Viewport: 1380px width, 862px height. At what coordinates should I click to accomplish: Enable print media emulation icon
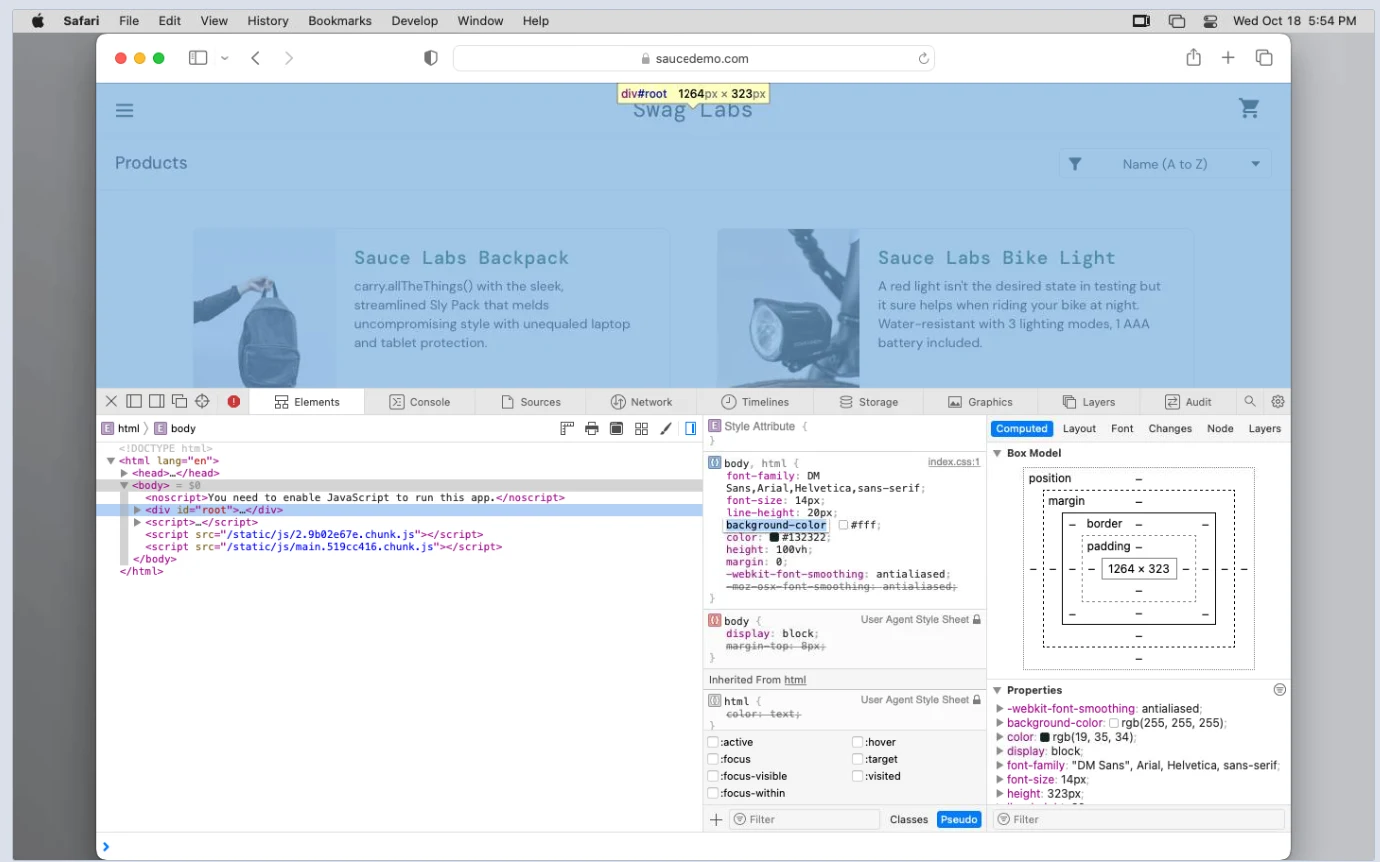click(591, 428)
